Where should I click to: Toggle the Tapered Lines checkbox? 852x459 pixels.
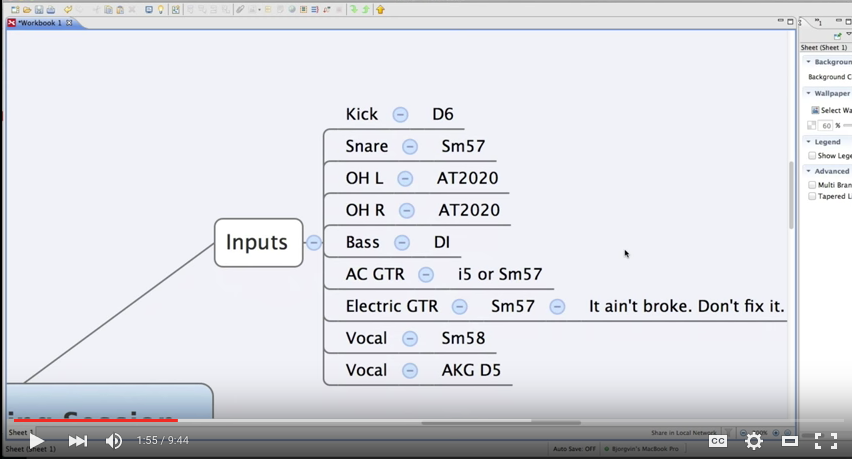tap(812, 197)
